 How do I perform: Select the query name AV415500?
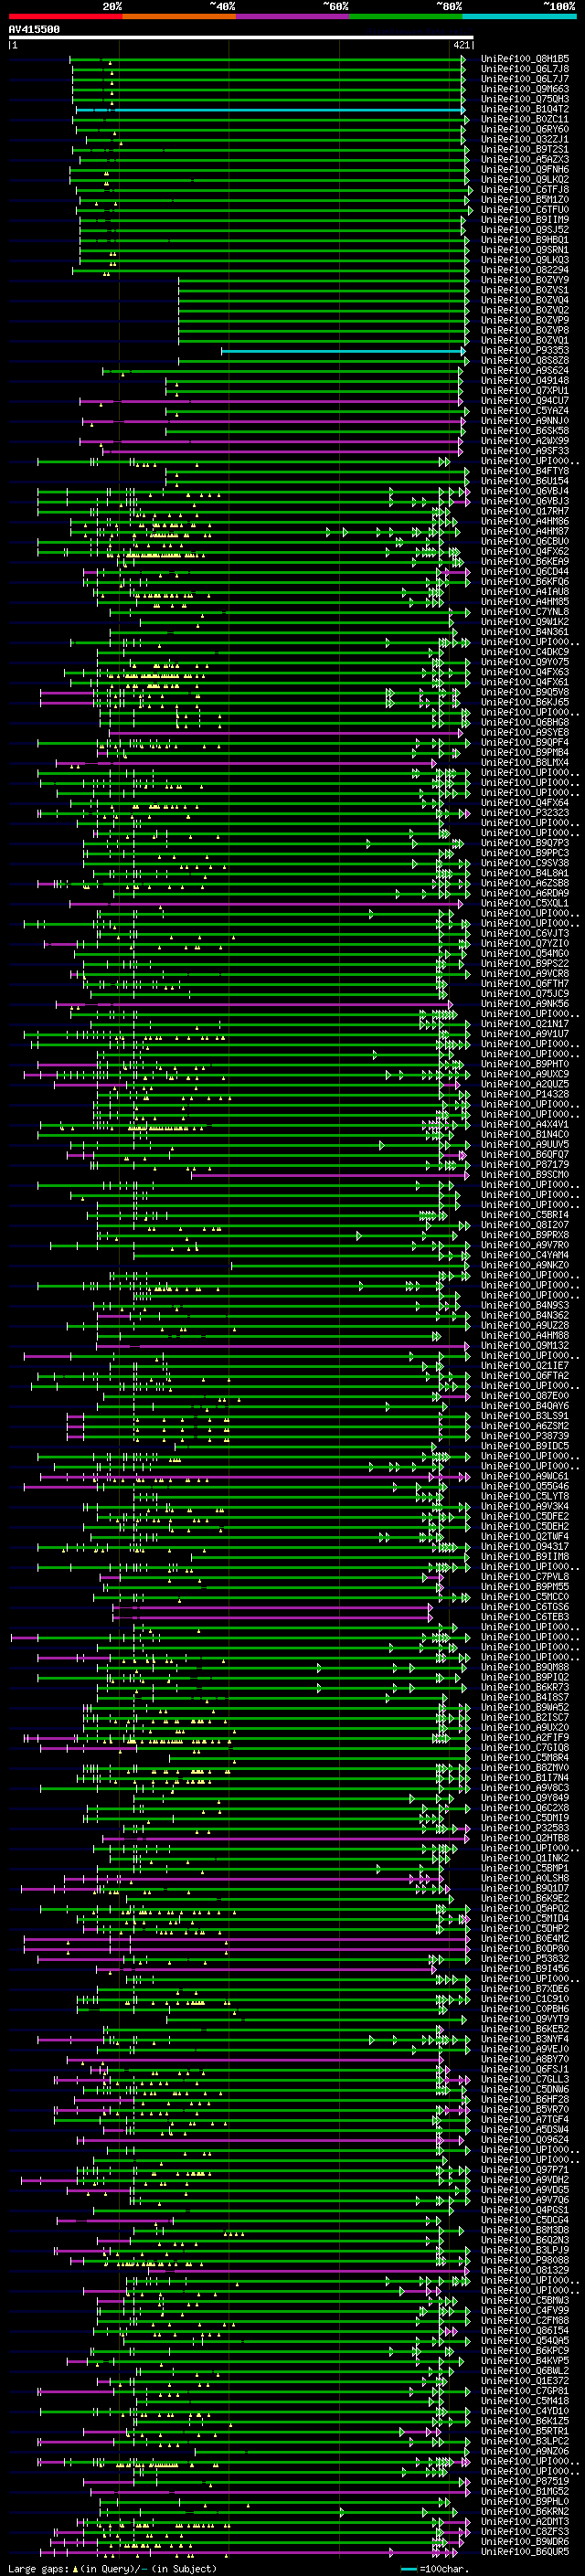pos(34,29)
